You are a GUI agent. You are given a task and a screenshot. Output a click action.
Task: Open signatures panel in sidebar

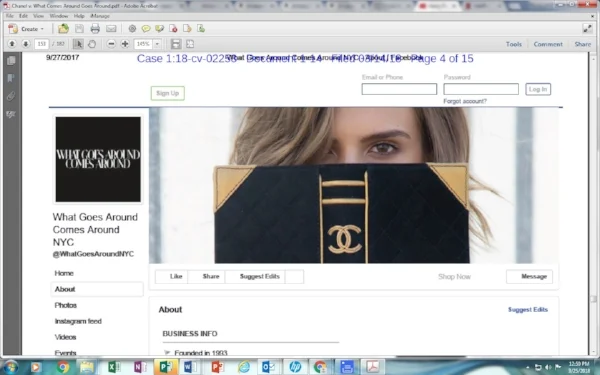[11, 114]
